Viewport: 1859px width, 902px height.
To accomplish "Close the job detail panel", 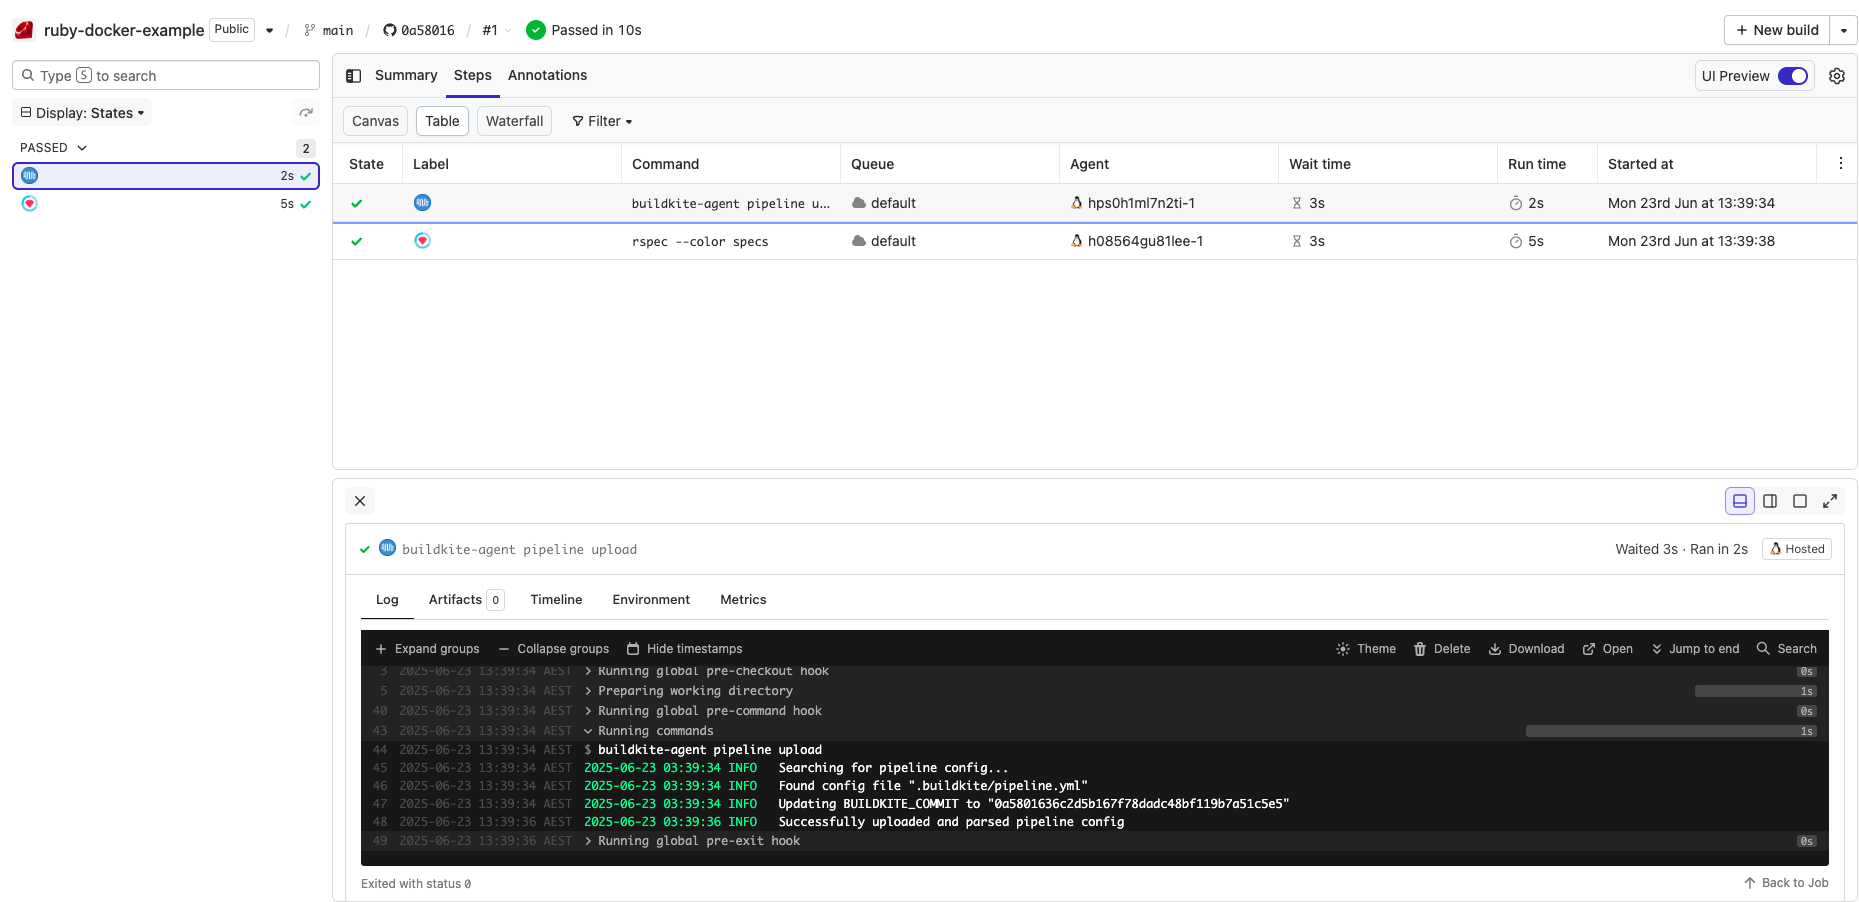I will pos(360,501).
